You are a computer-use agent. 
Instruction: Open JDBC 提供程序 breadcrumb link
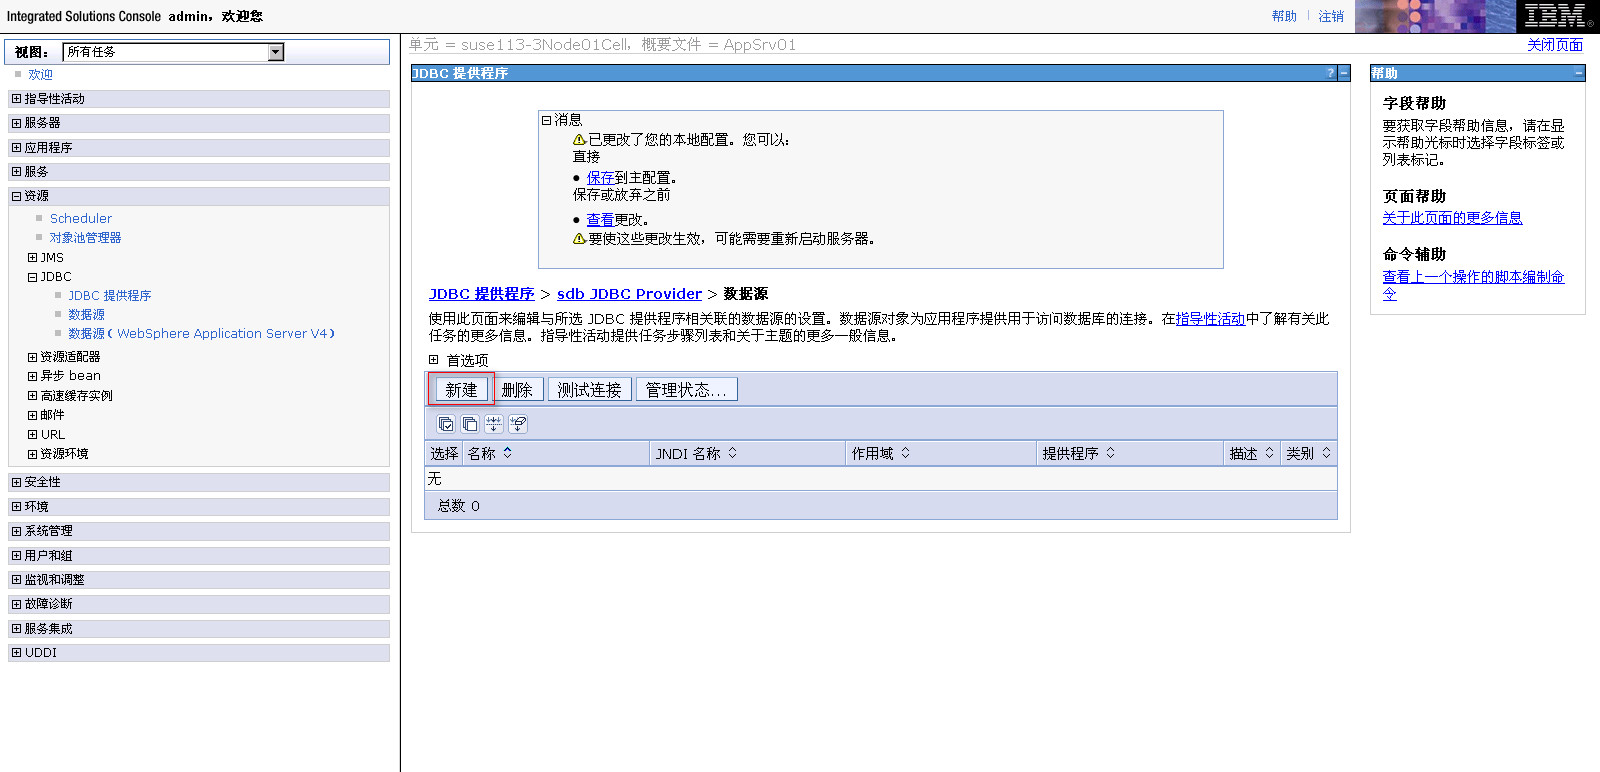click(482, 294)
